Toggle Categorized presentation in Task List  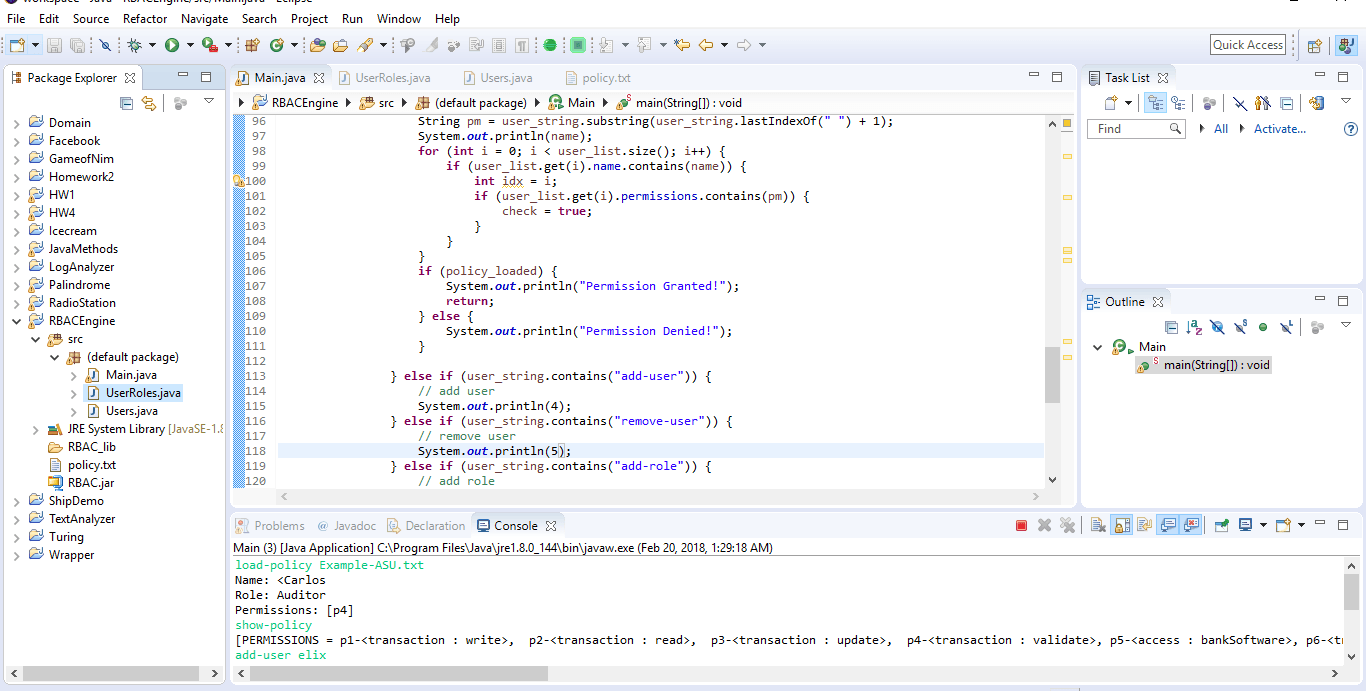click(x=1155, y=103)
